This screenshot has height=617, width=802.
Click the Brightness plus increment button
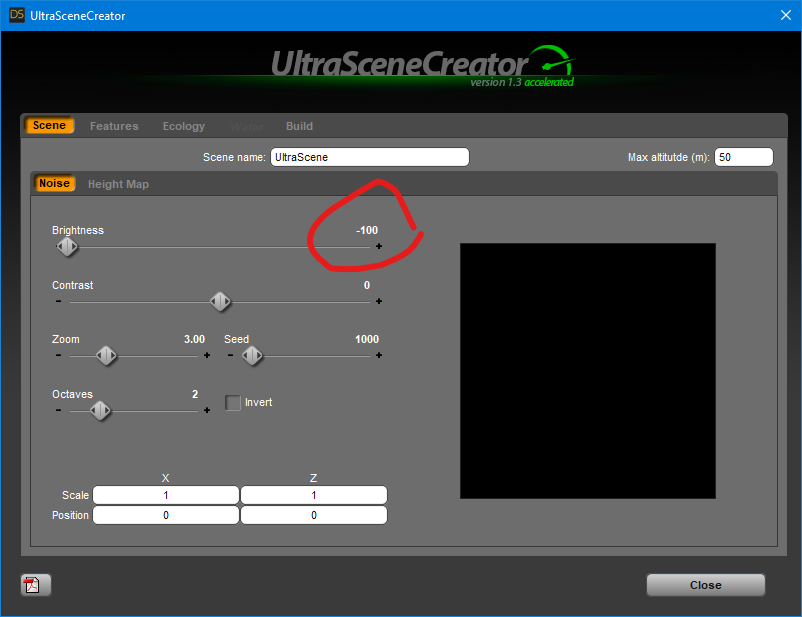tap(378, 246)
